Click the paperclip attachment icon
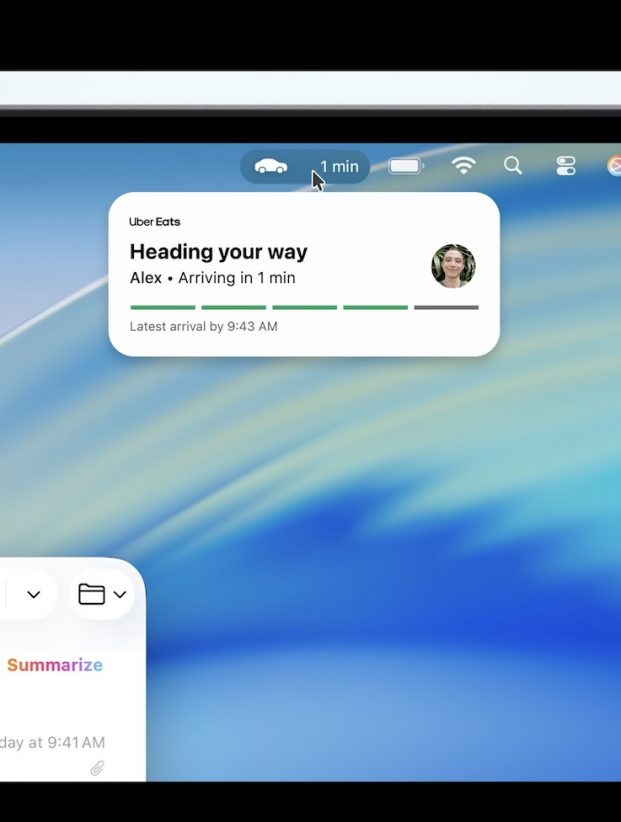The image size is (621, 822). click(x=97, y=768)
